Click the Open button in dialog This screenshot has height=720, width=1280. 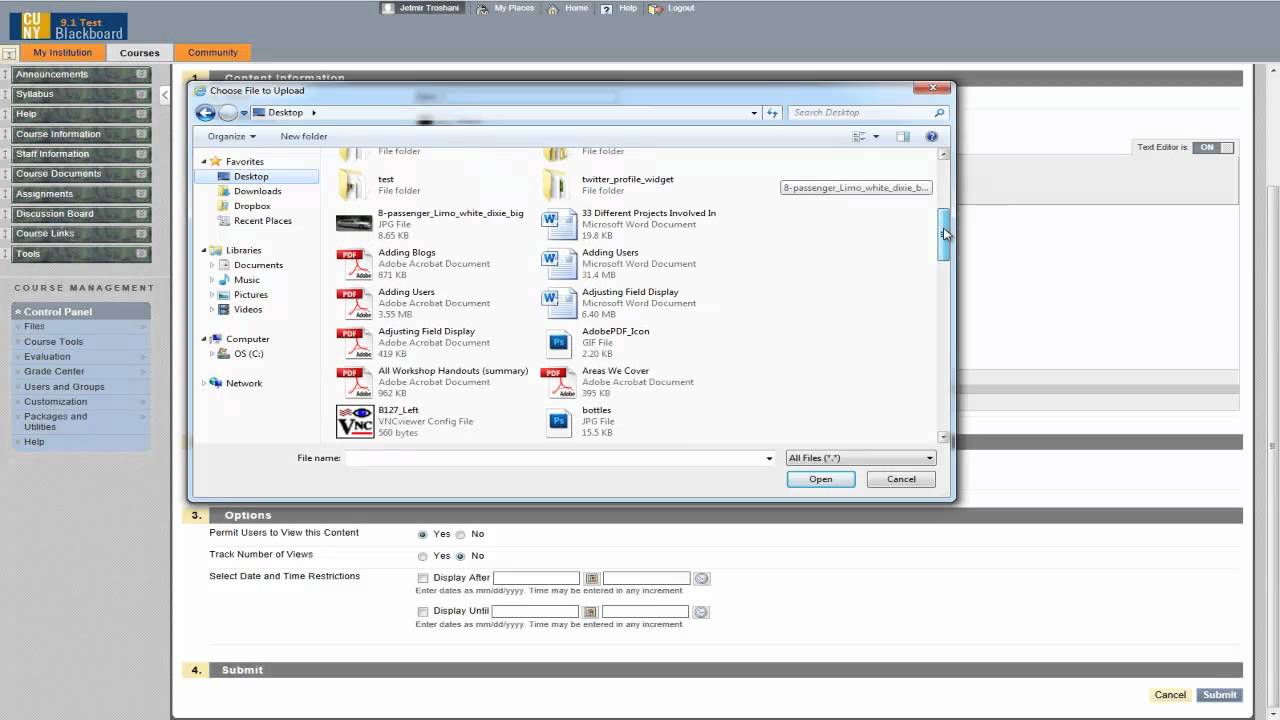click(821, 479)
